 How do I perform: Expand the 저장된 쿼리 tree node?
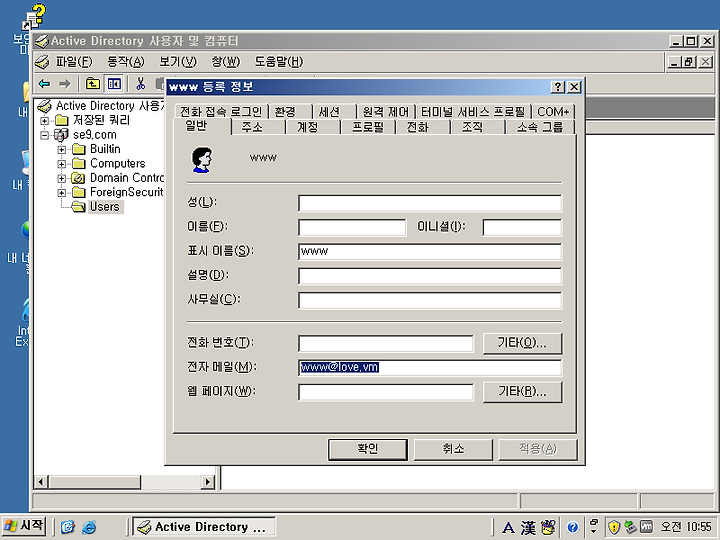tap(44, 121)
